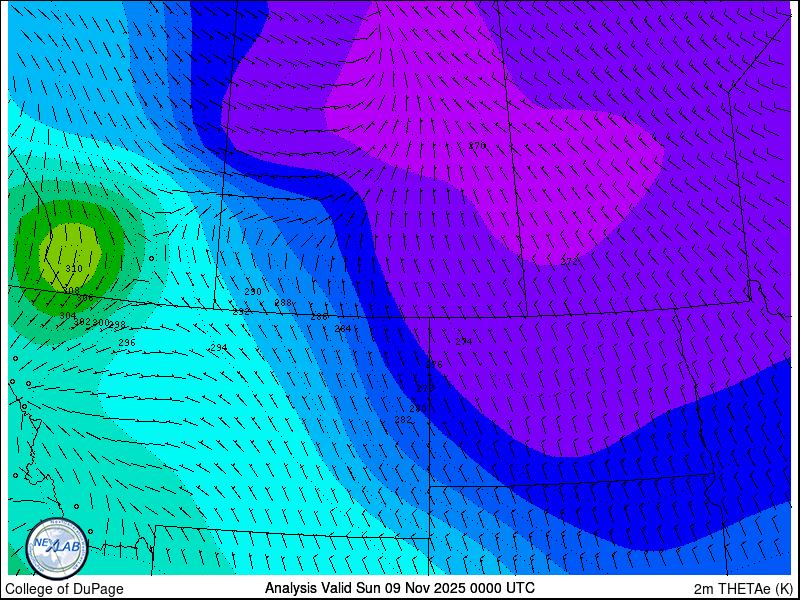Image resolution: width=800 pixels, height=600 pixels.
Task: Click the 282 contour label
Action: [x=403, y=419]
